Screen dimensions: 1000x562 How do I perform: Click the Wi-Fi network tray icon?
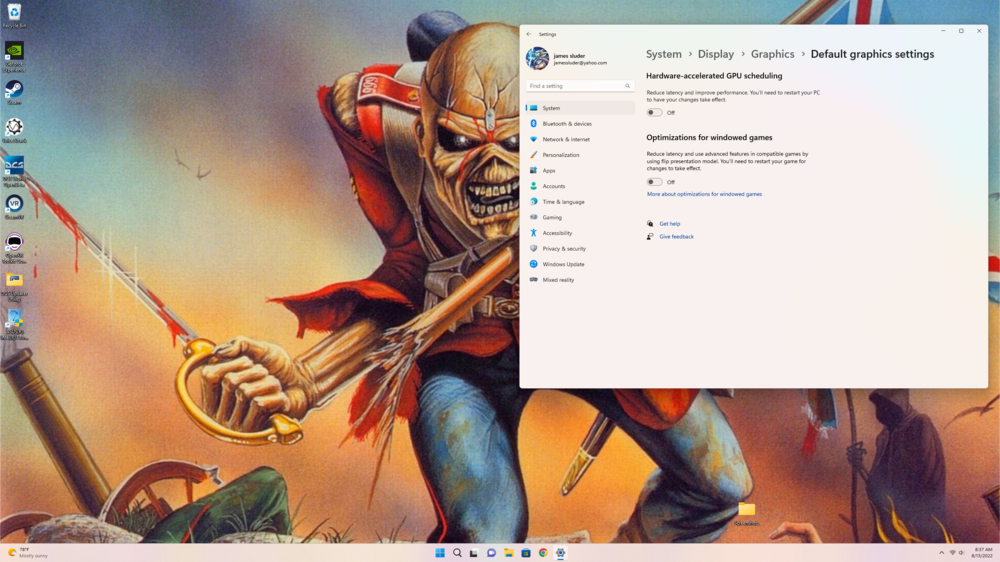[952, 552]
